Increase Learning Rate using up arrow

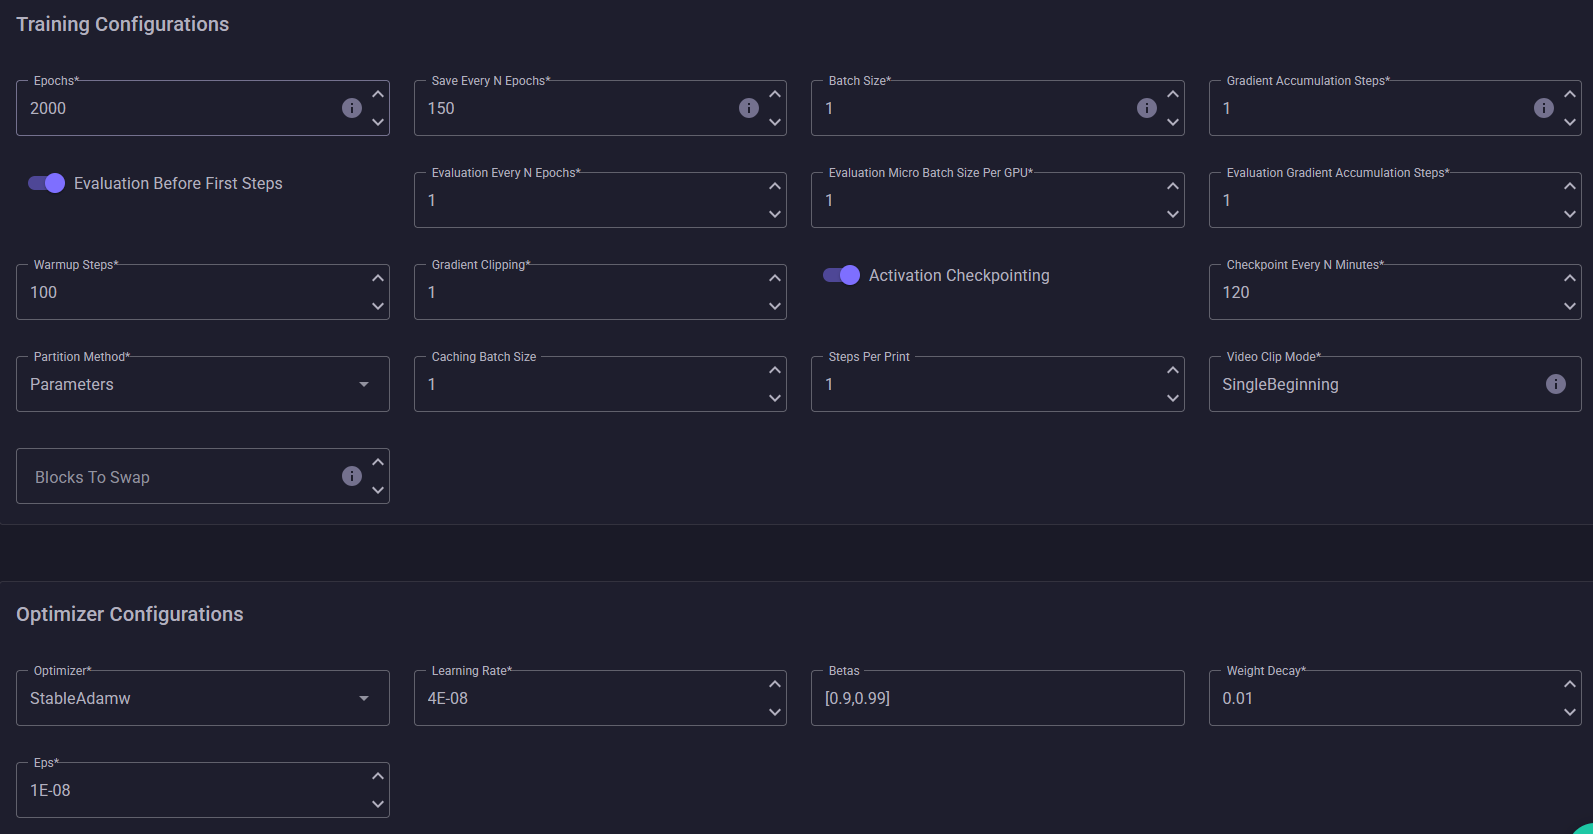click(775, 684)
